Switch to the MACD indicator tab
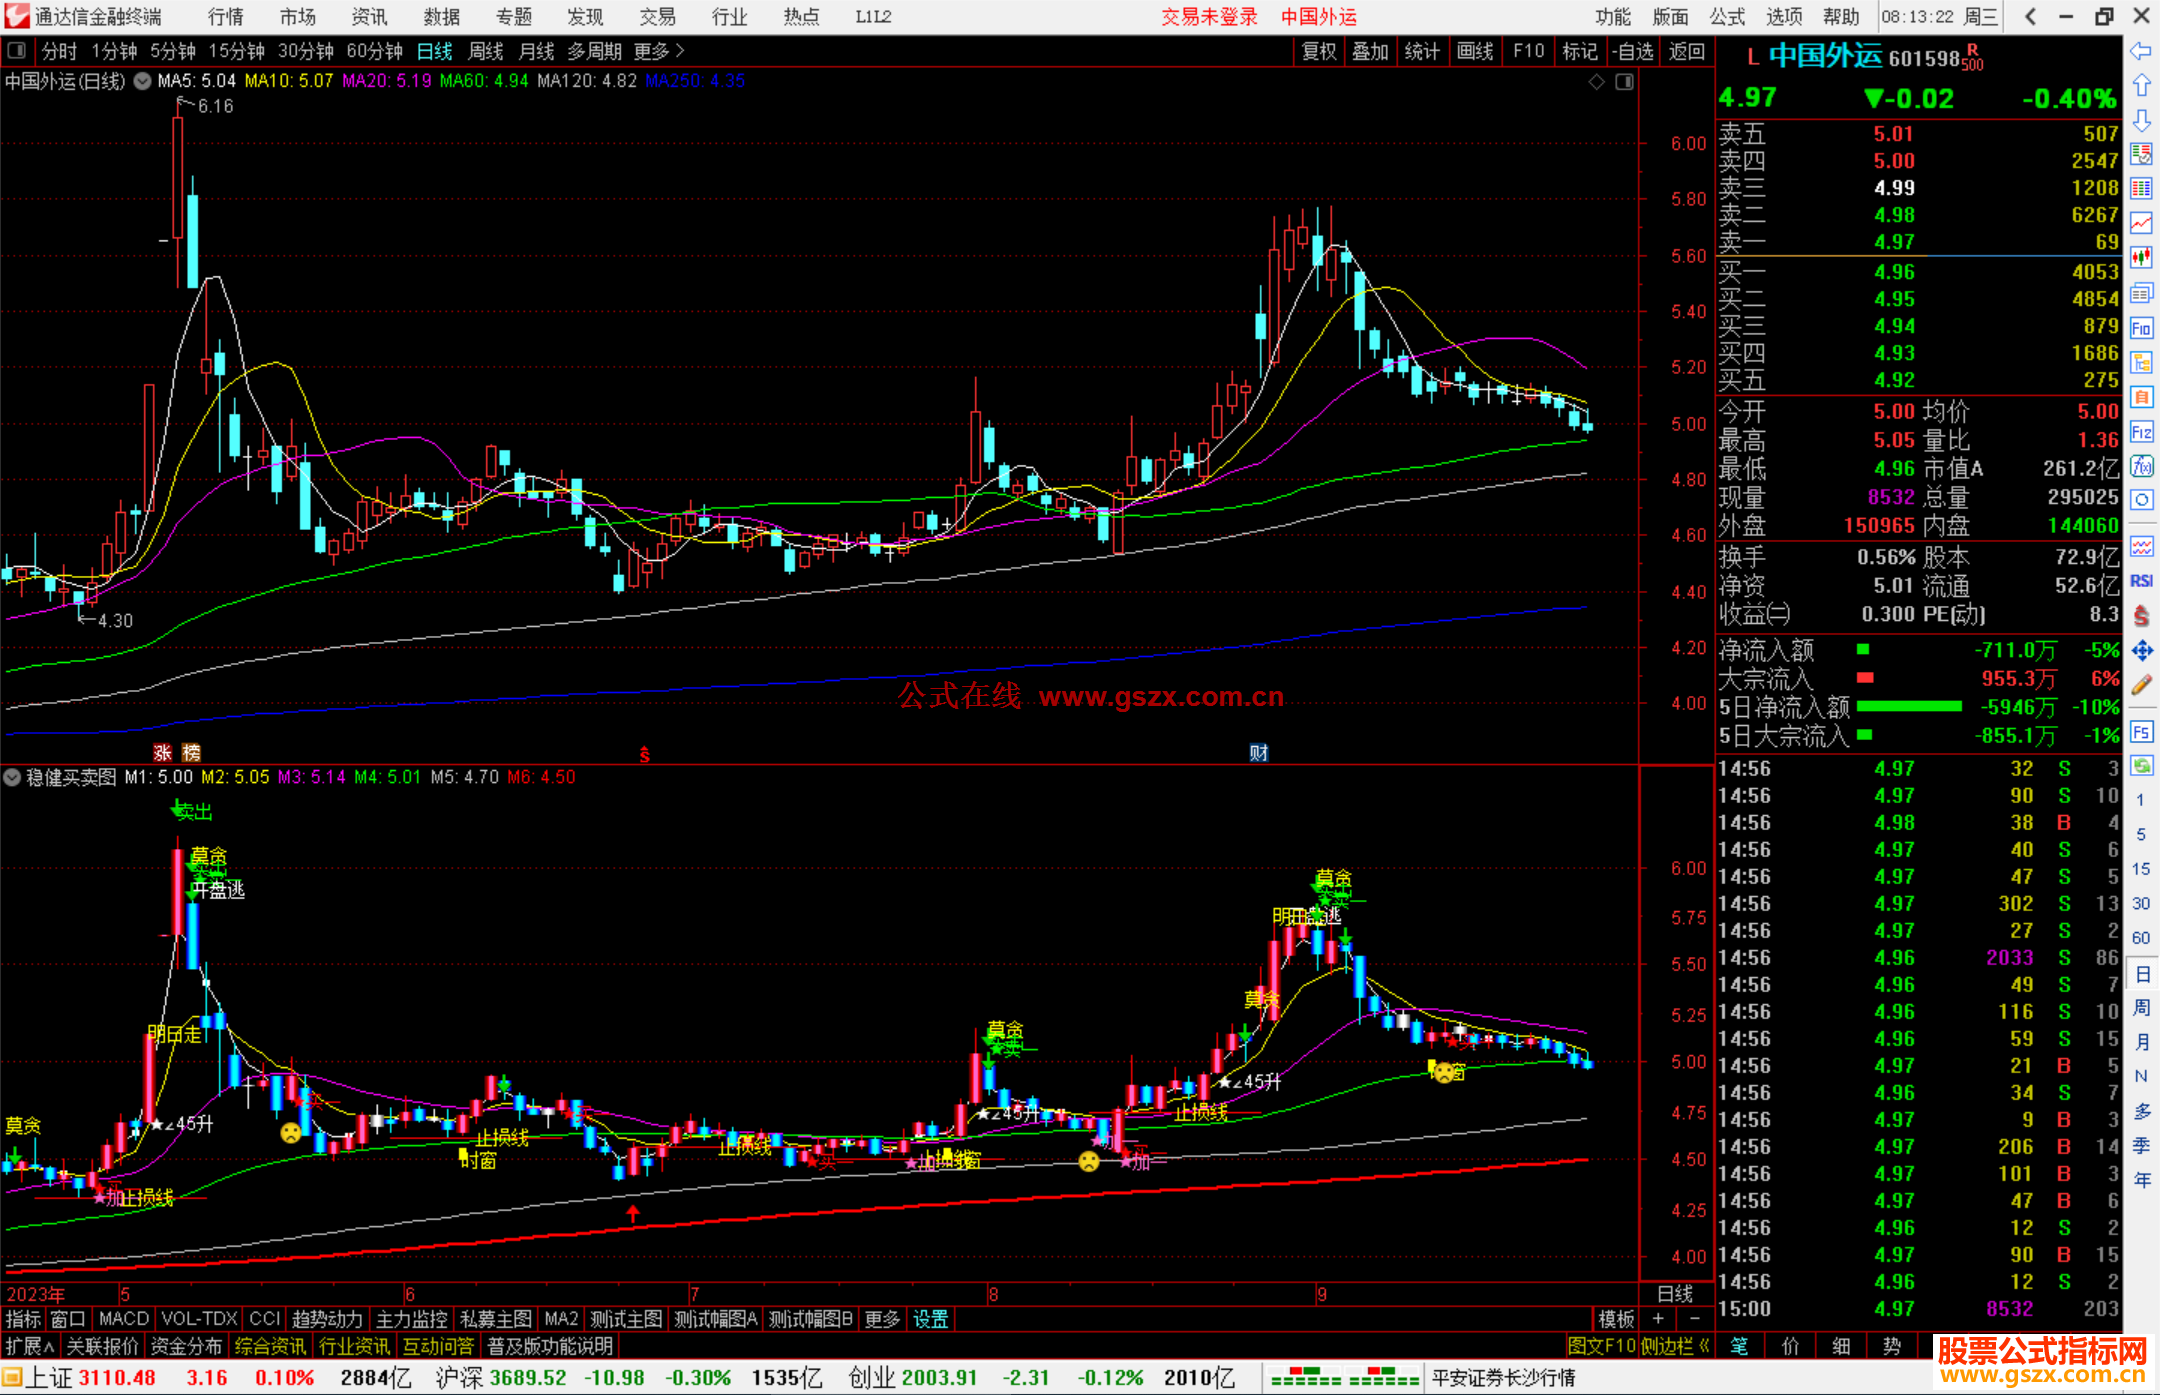Screen dimensions: 2160x1395 pyautogui.click(x=123, y=1319)
